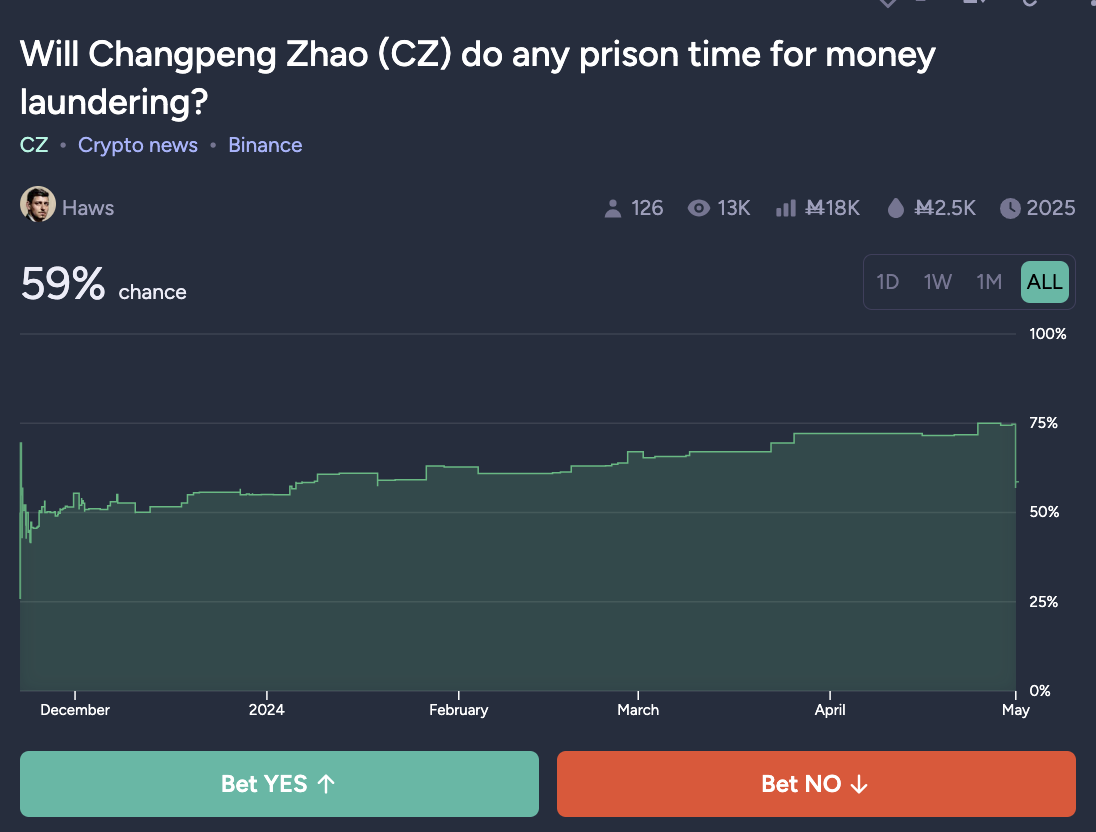Open the CZ topic tag
Screen dimensions: 1096x832
pos(34,145)
